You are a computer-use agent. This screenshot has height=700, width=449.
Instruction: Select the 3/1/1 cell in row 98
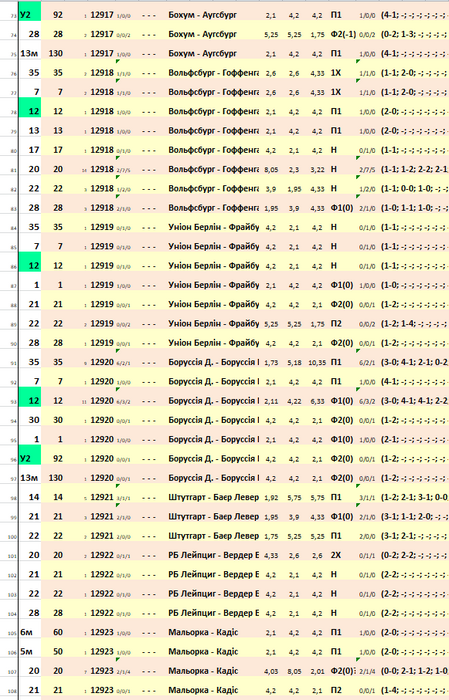coord(367,497)
